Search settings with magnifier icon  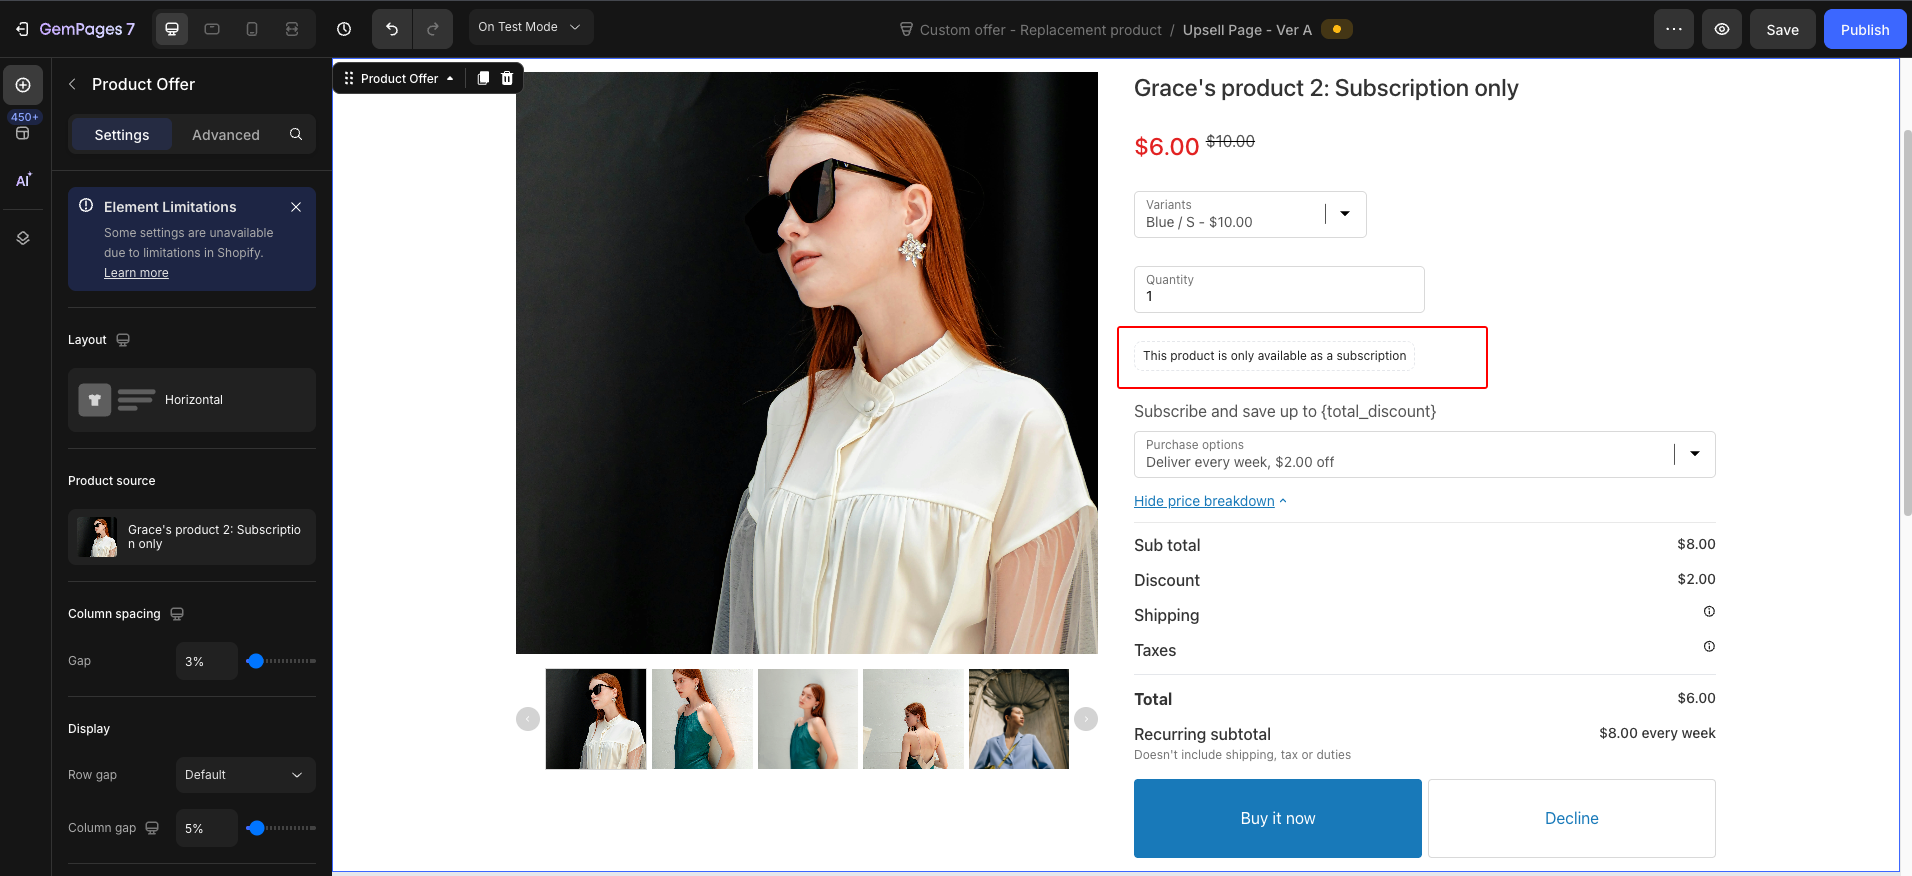click(296, 134)
